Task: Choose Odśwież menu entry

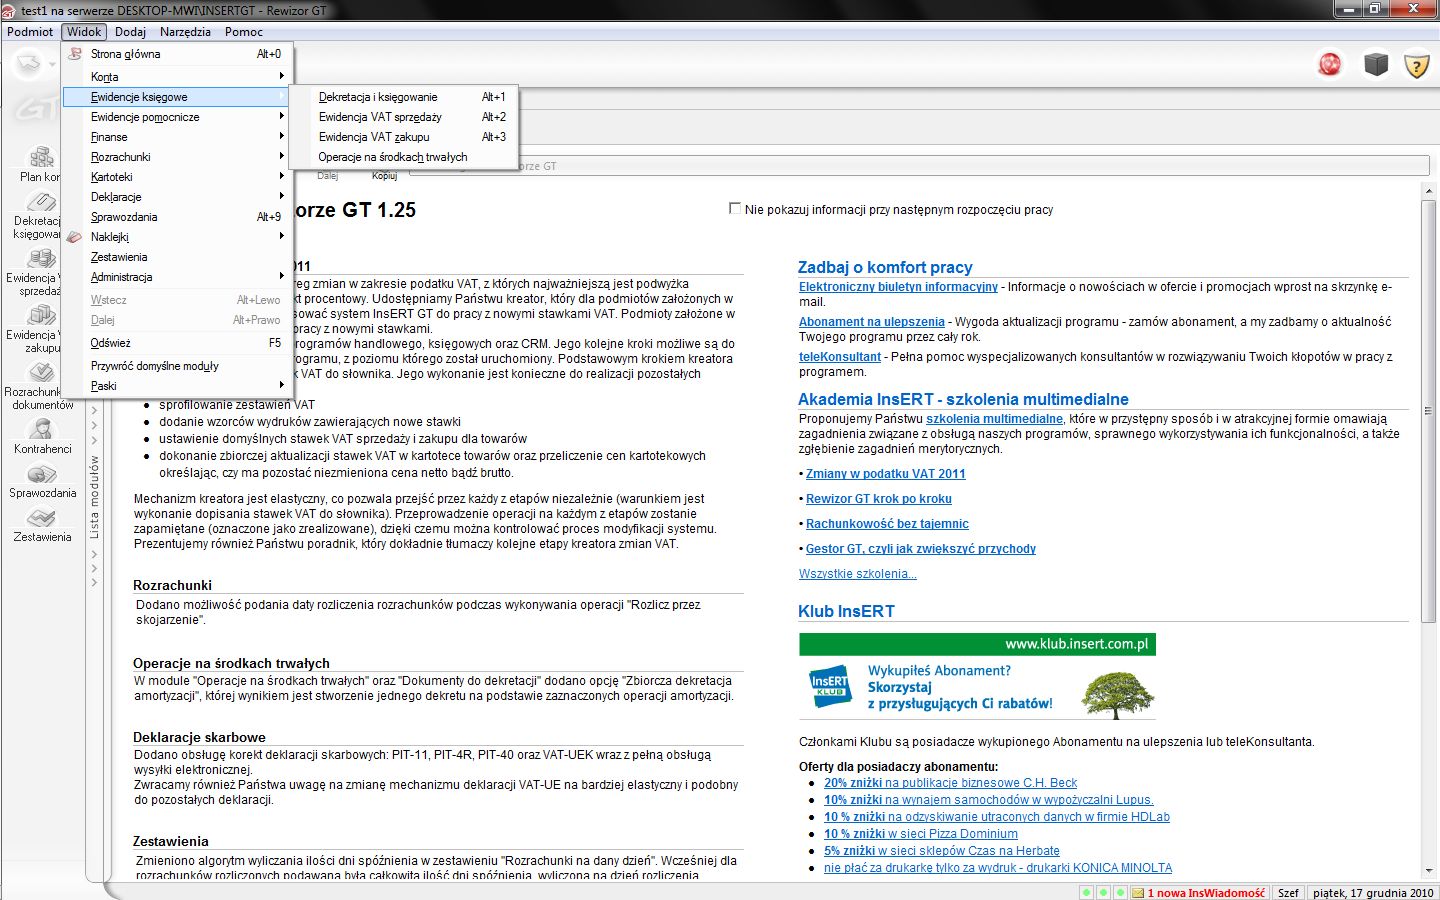Action: 176,343
